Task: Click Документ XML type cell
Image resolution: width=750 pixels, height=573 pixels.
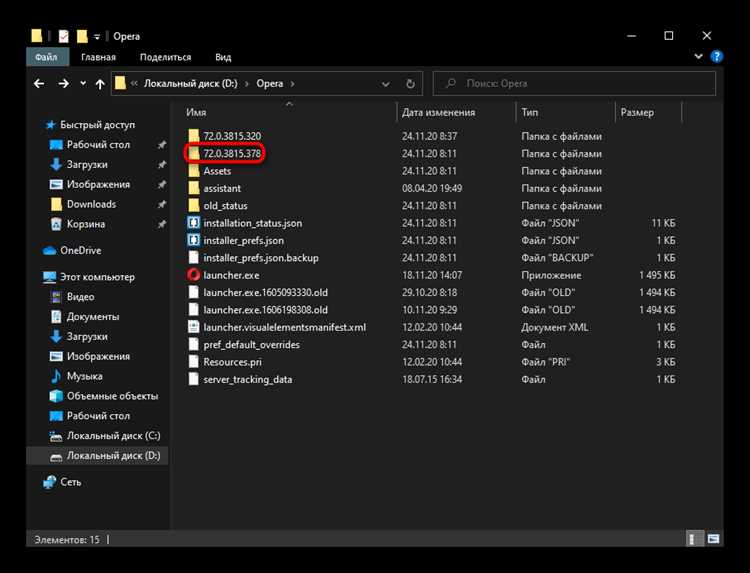Action: [x=555, y=327]
